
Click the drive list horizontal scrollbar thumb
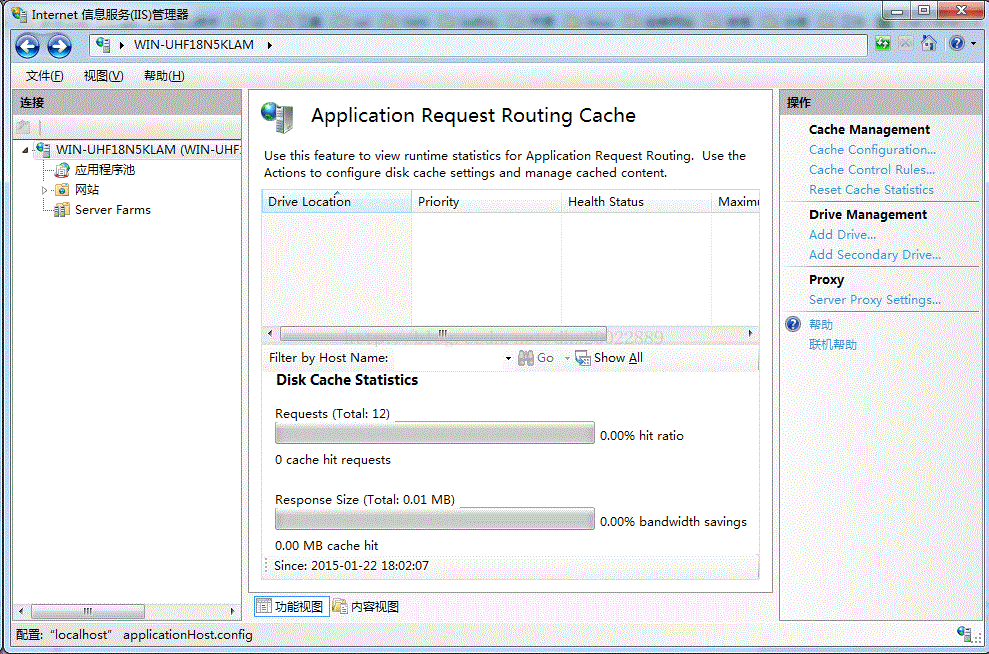pyautogui.click(x=443, y=333)
